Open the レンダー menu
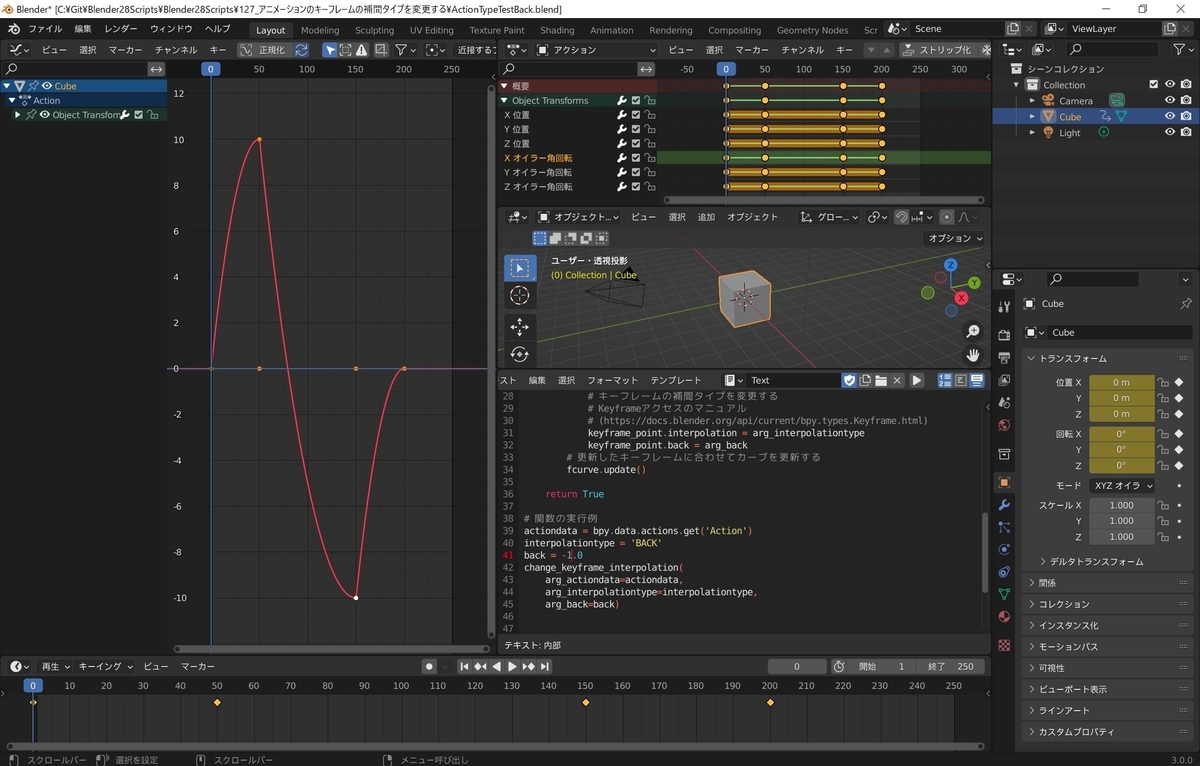This screenshot has height=766, width=1200. (121, 29)
